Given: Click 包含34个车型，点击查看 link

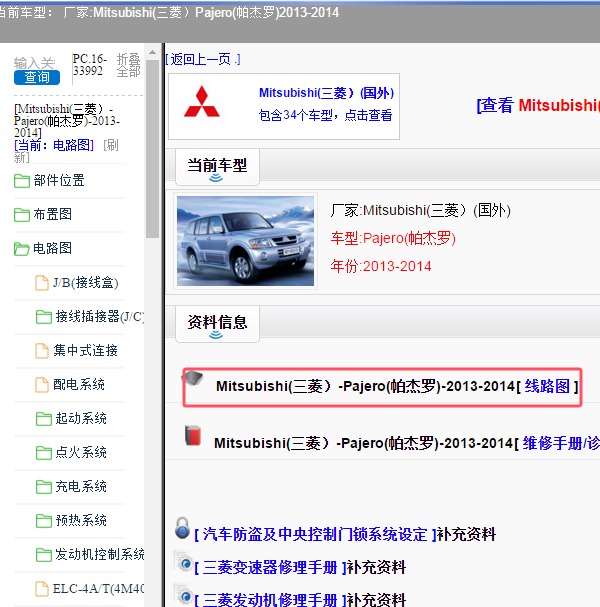Looking at the screenshot, I should click(x=325, y=115).
